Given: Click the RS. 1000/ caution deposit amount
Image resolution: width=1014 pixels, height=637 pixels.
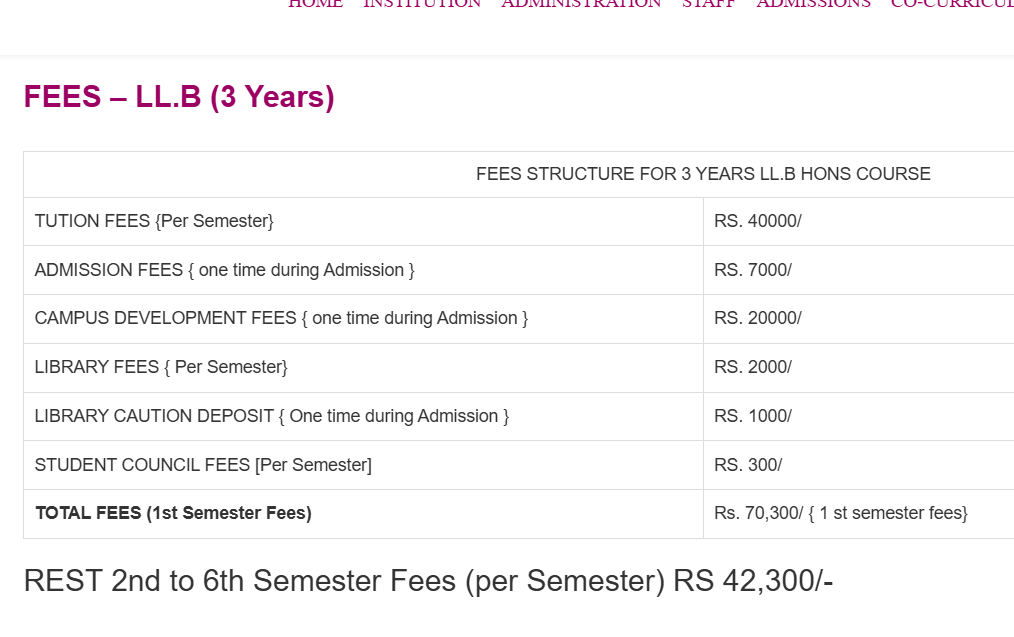Looking at the screenshot, I should [752, 416].
